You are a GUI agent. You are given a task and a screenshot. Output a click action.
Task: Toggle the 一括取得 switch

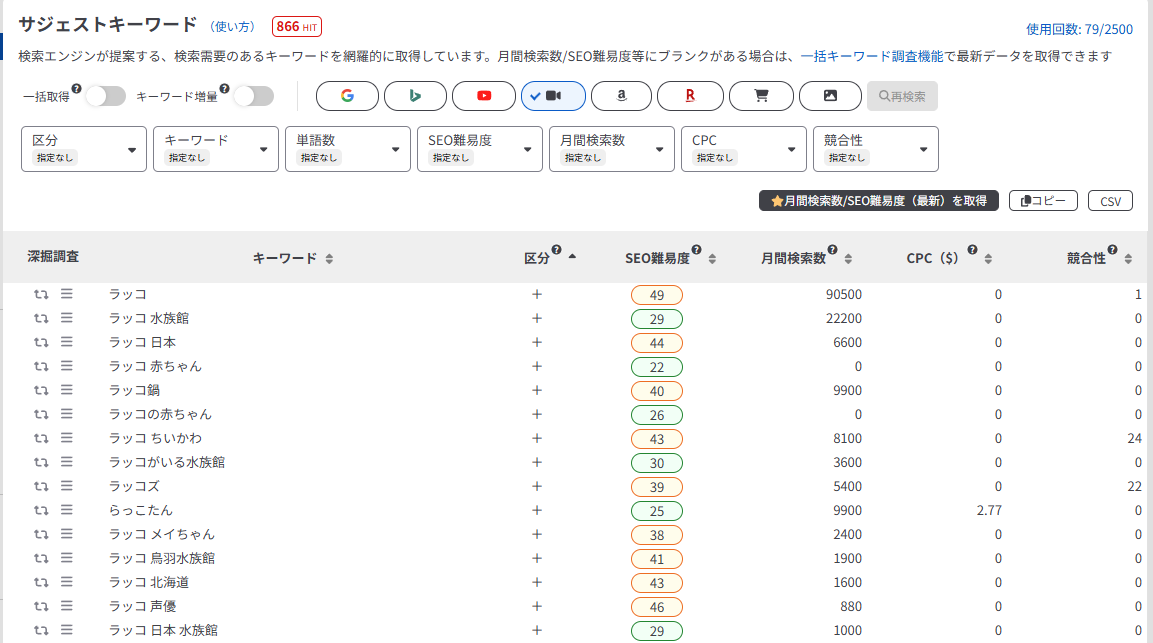[105, 96]
